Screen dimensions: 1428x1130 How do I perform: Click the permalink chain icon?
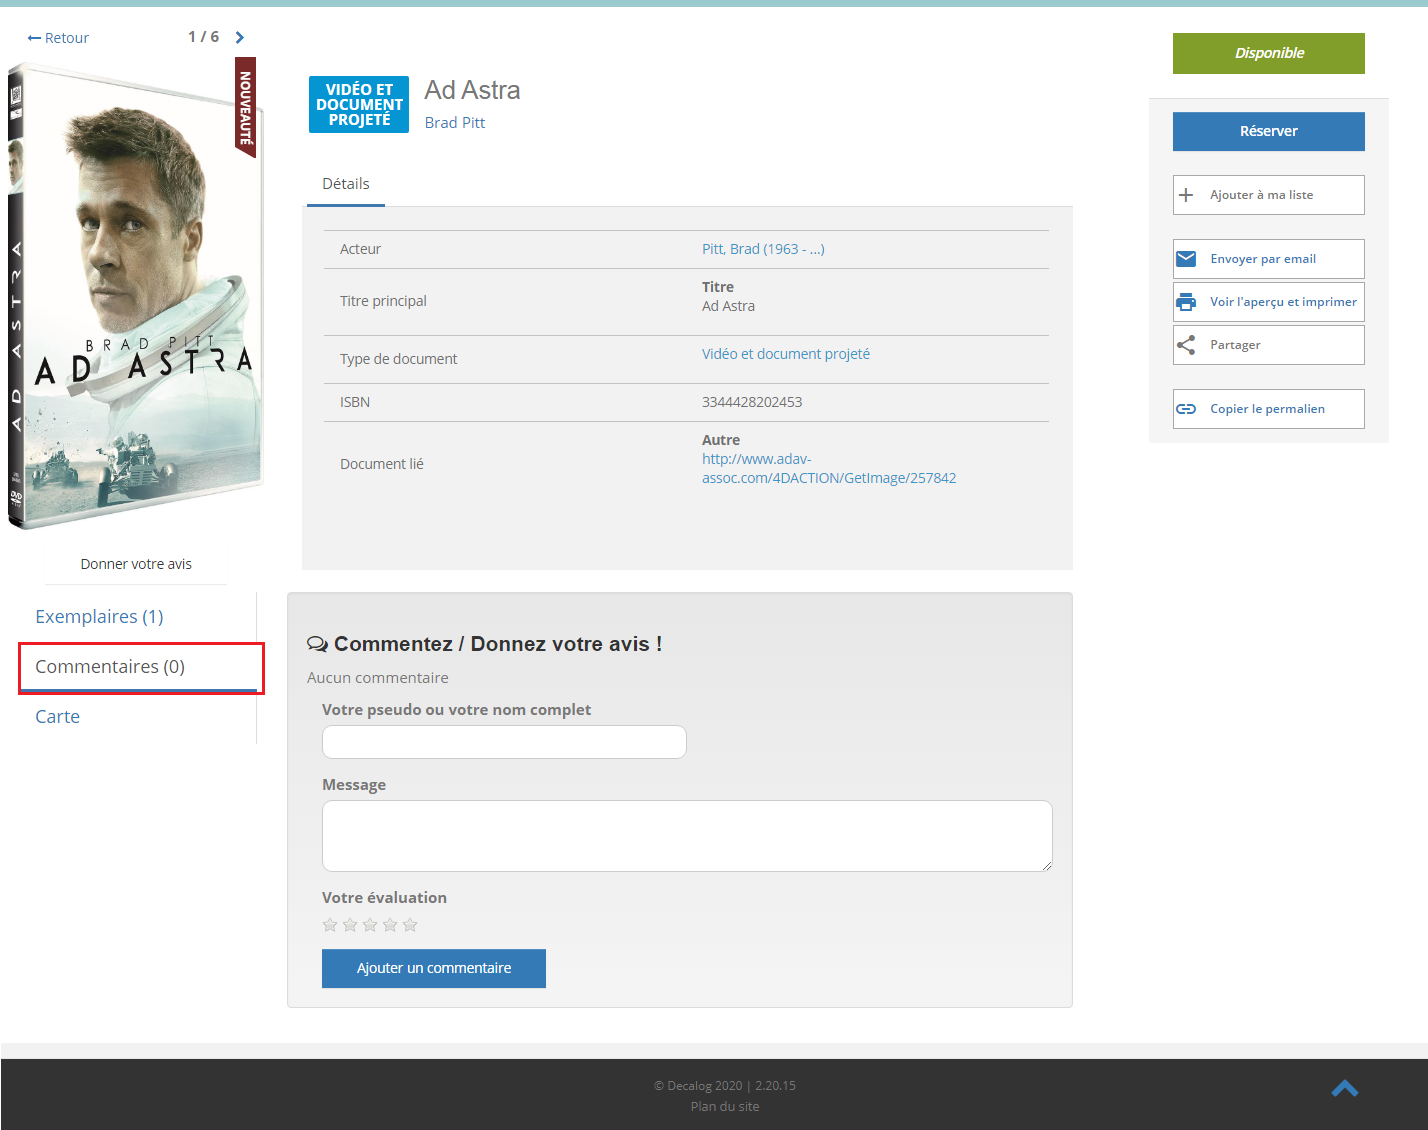tap(1186, 409)
